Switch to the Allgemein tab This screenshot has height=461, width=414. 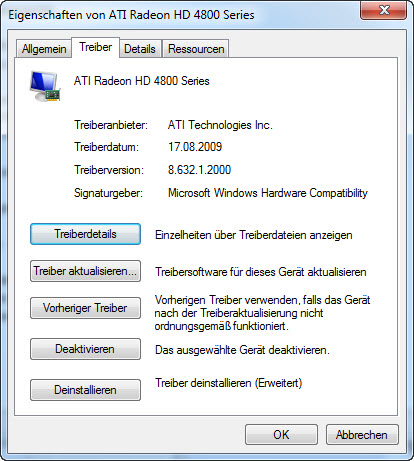44,49
